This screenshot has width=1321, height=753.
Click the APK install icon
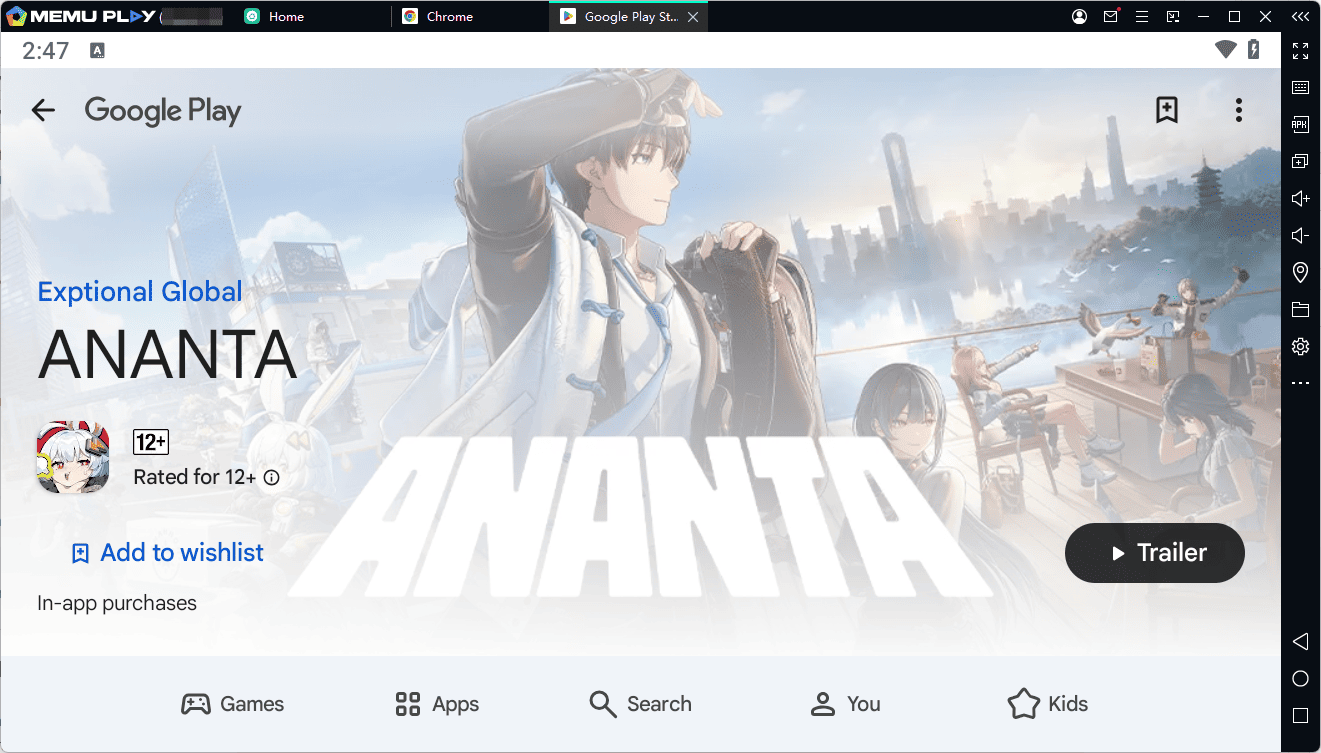(1300, 124)
